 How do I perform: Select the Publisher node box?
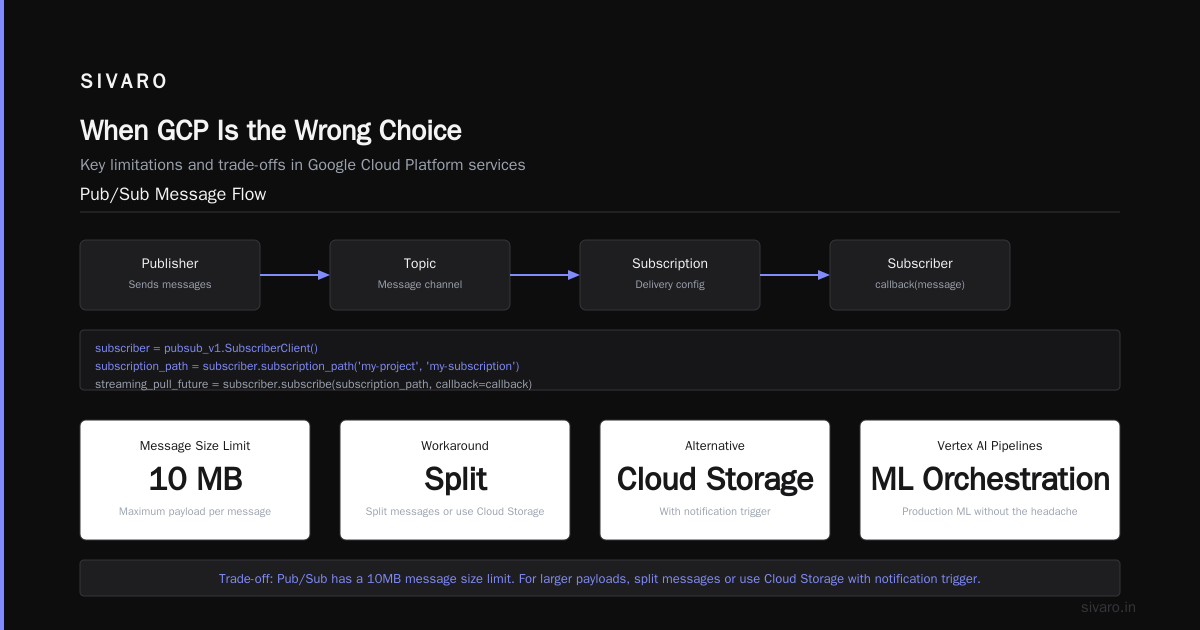170,274
